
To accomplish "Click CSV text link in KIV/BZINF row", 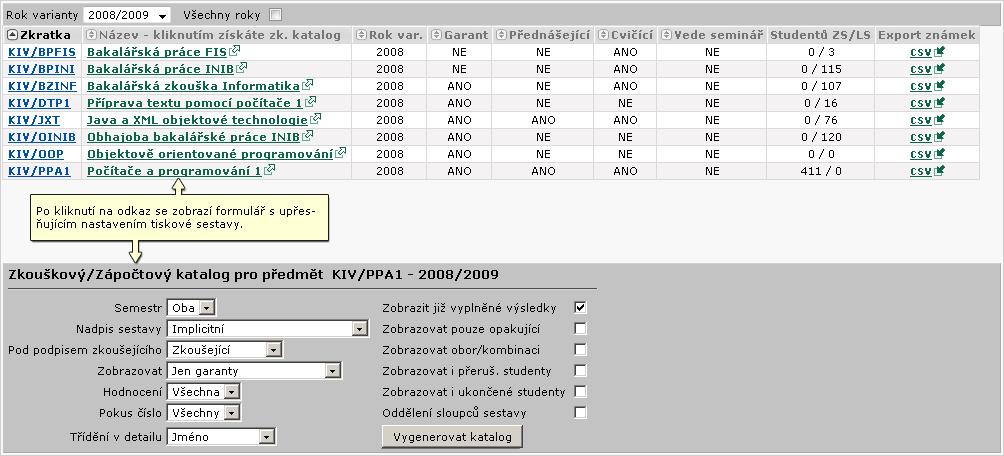I will coord(921,86).
